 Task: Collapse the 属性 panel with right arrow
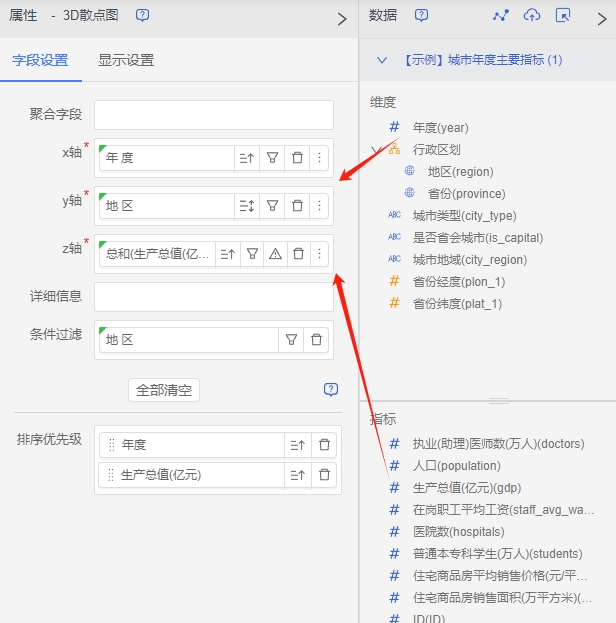341,18
